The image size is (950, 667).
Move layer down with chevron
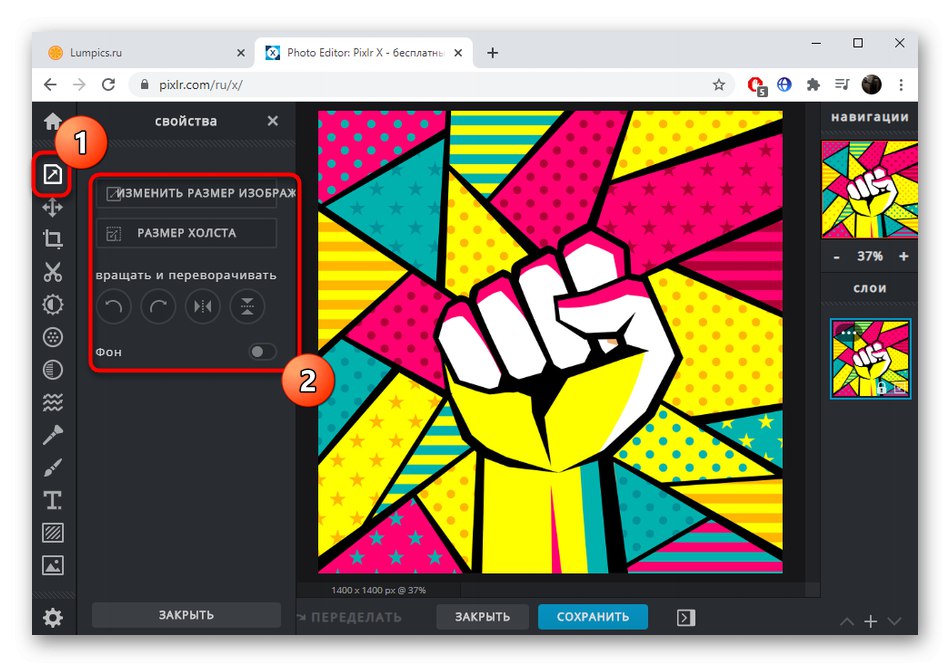click(894, 622)
